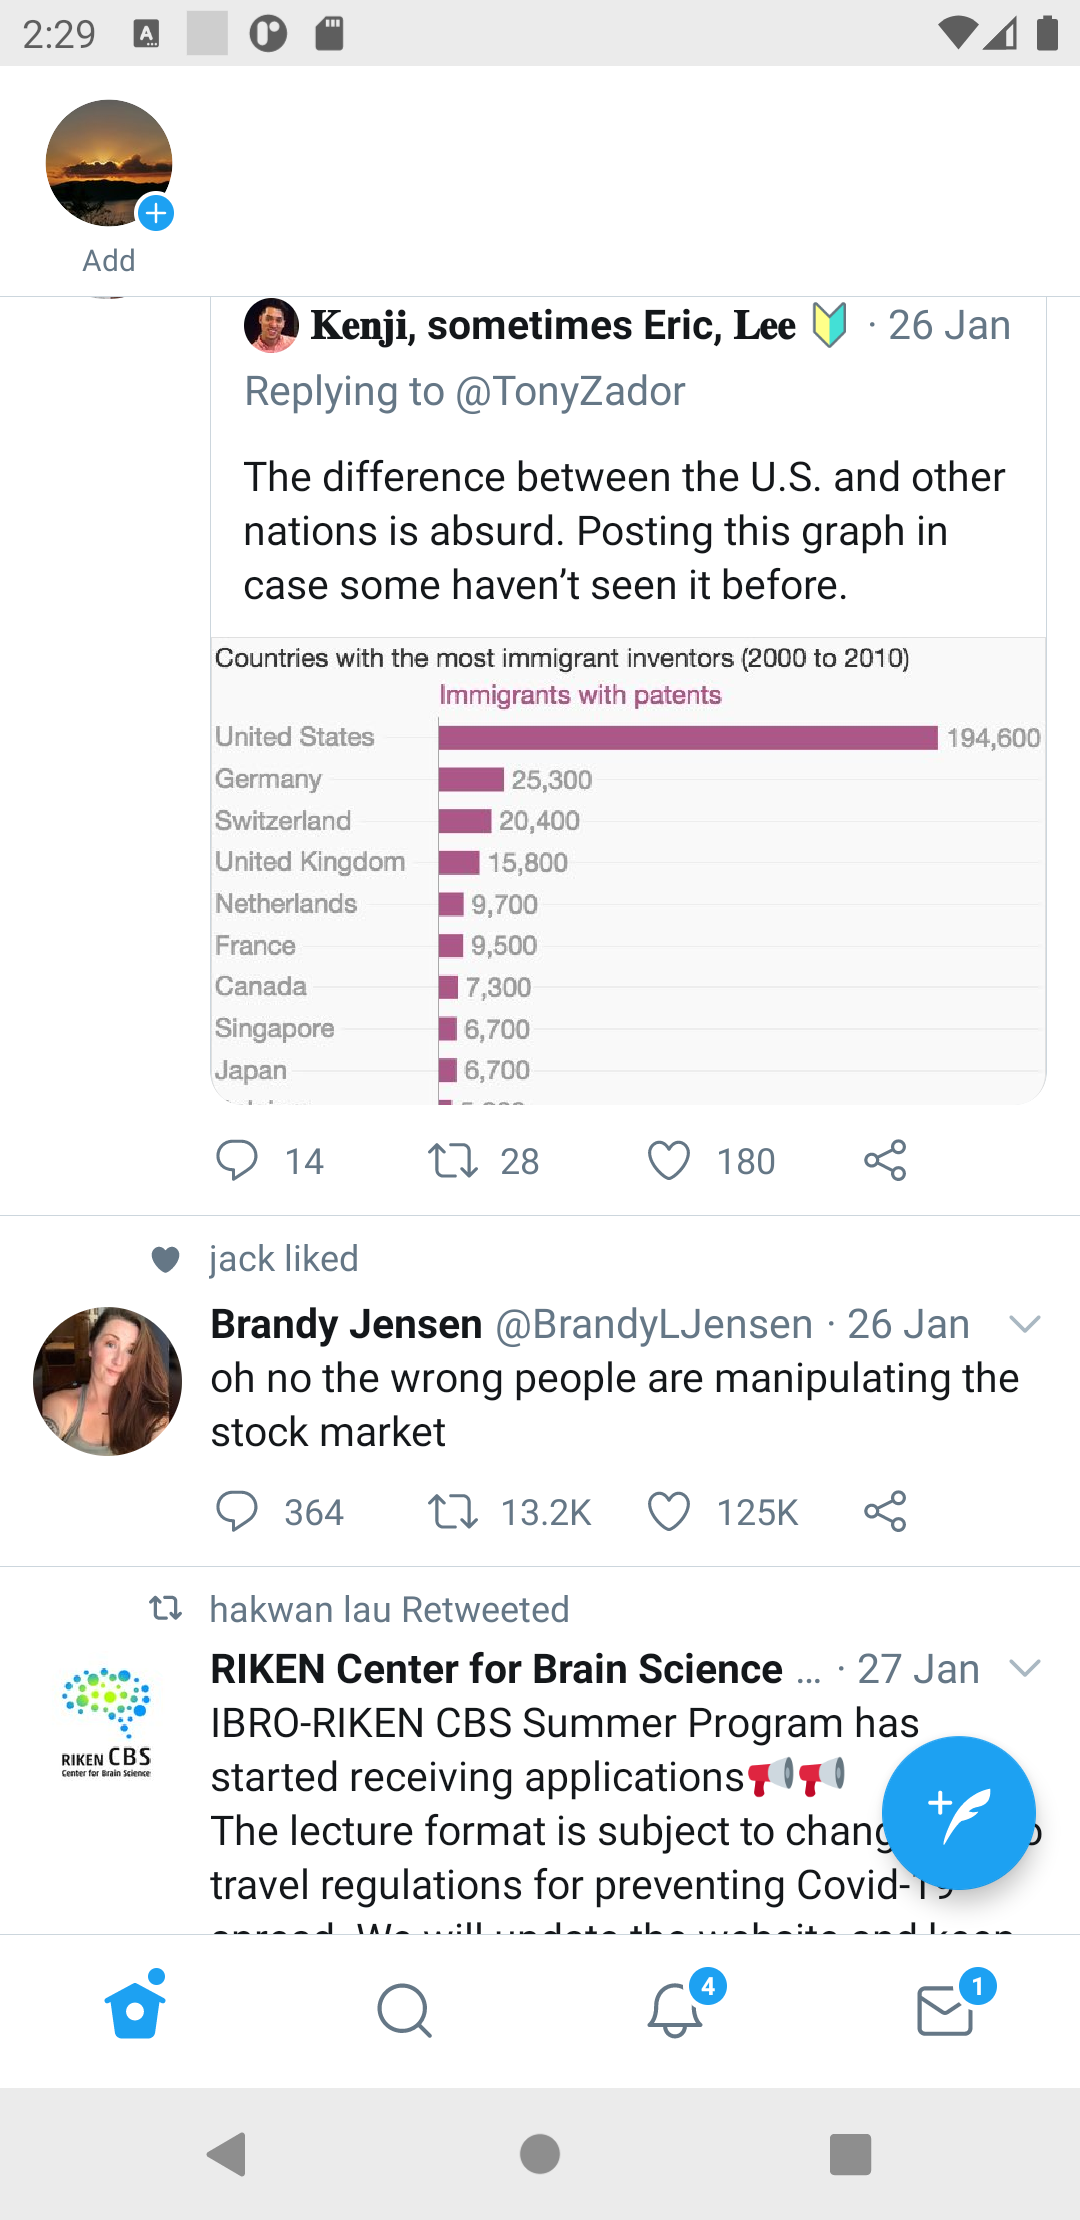The height and width of the screenshot is (2220, 1080).
Task: Like Brandy Jensen's stock market tweet
Action: pyautogui.click(x=669, y=1512)
